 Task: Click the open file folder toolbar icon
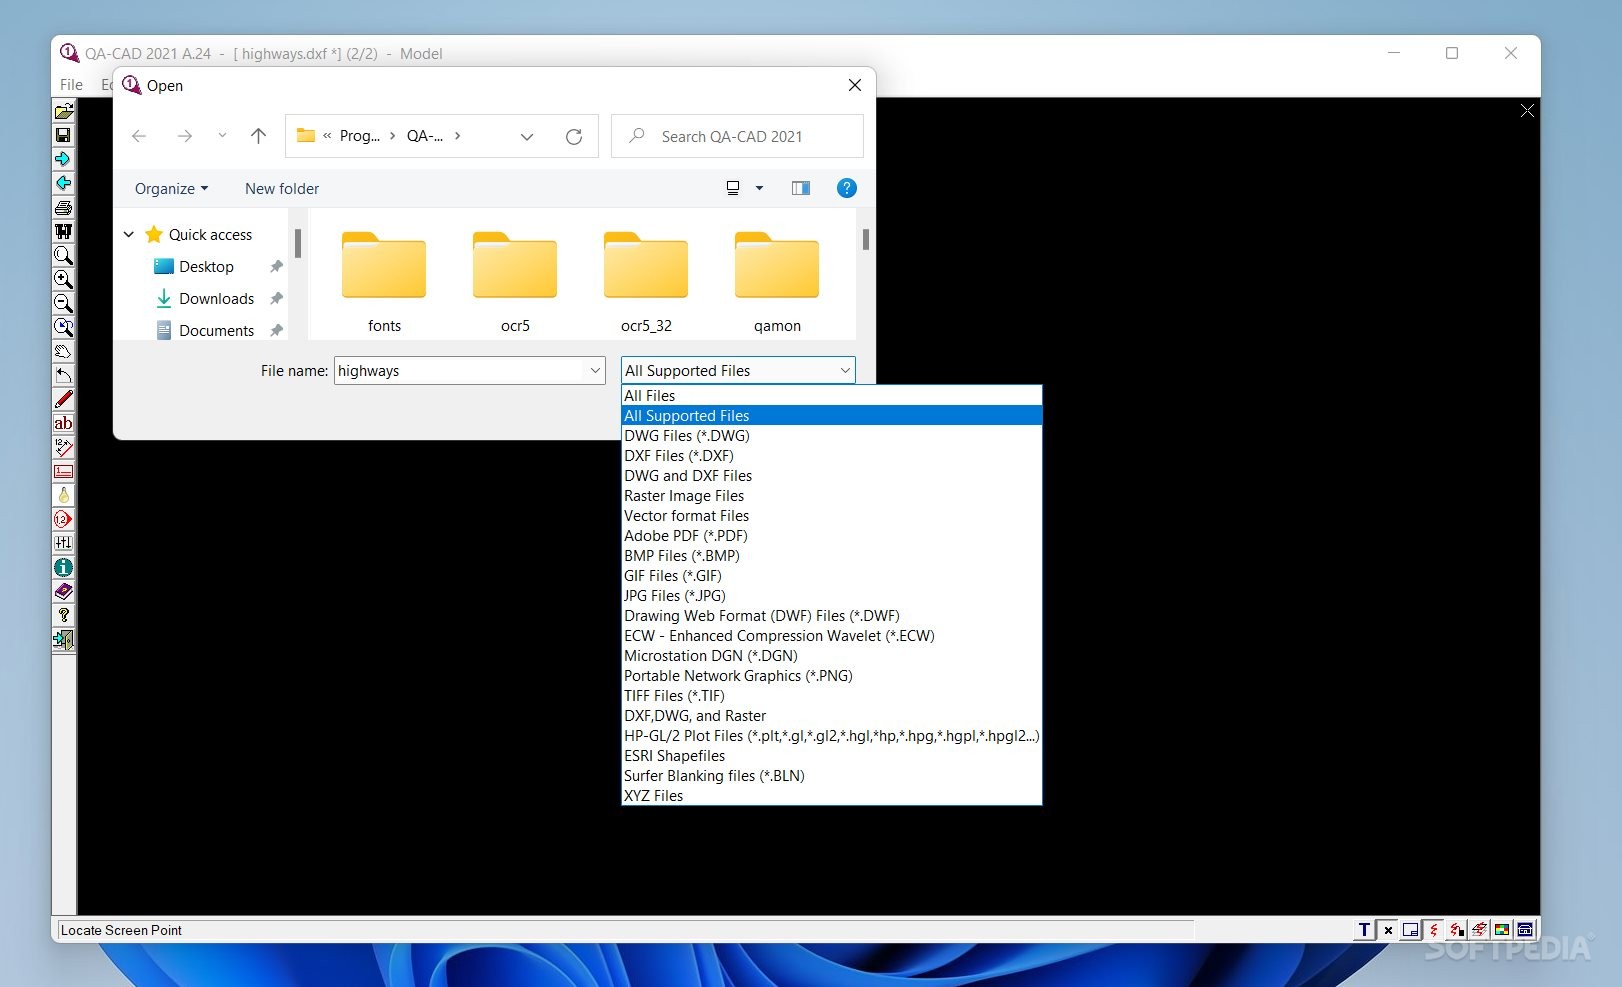[63, 111]
